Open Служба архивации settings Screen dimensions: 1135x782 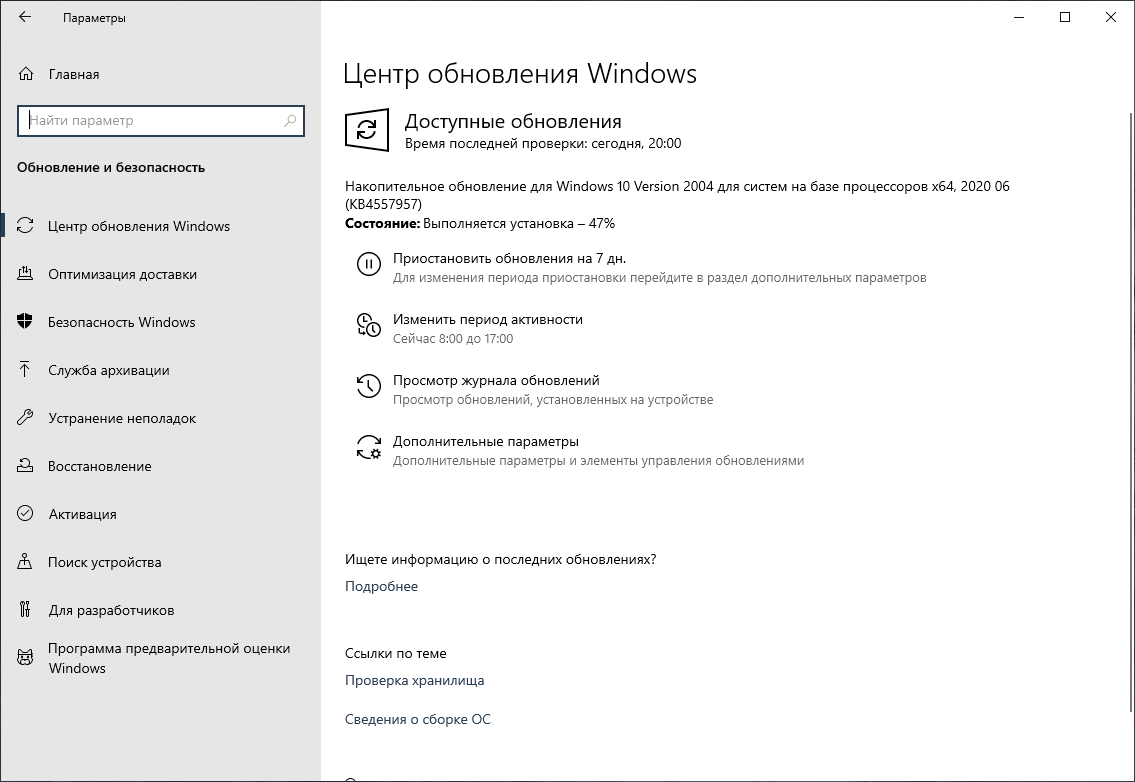(x=110, y=370)
